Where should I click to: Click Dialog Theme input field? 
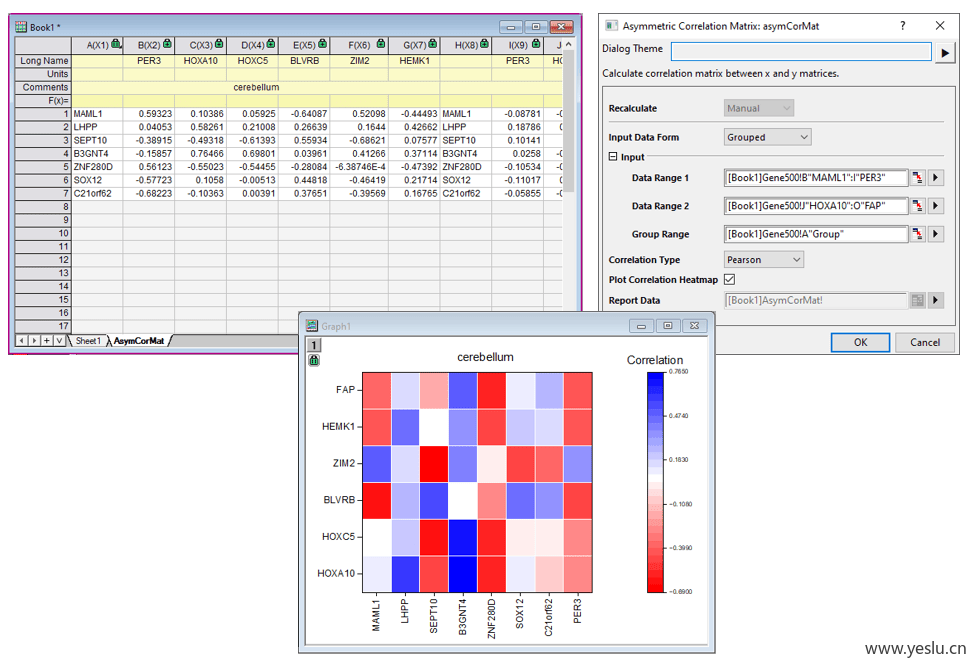pyautogui.click(x=801, y=52)
